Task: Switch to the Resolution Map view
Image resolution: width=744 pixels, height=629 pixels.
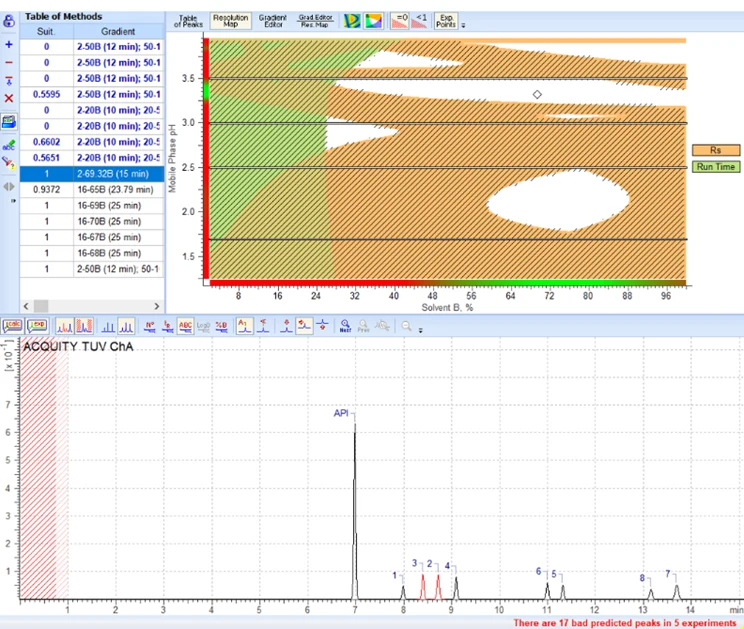Action: [x=231, y=21]
